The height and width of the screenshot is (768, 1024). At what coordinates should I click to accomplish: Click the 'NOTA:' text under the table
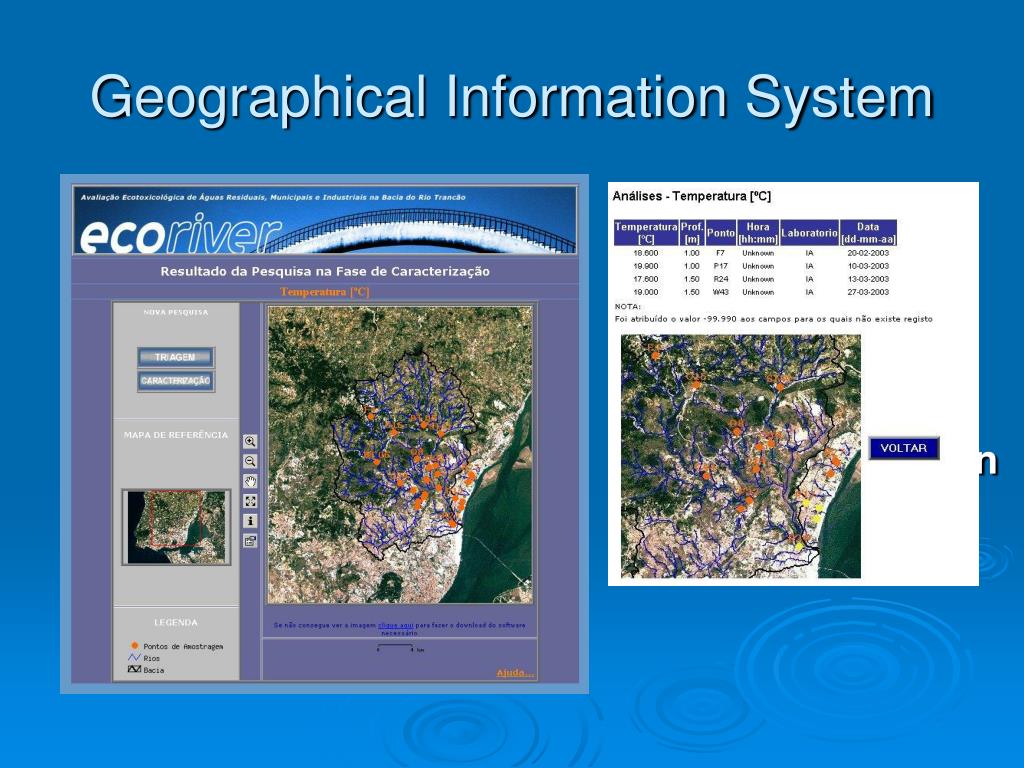628,306
